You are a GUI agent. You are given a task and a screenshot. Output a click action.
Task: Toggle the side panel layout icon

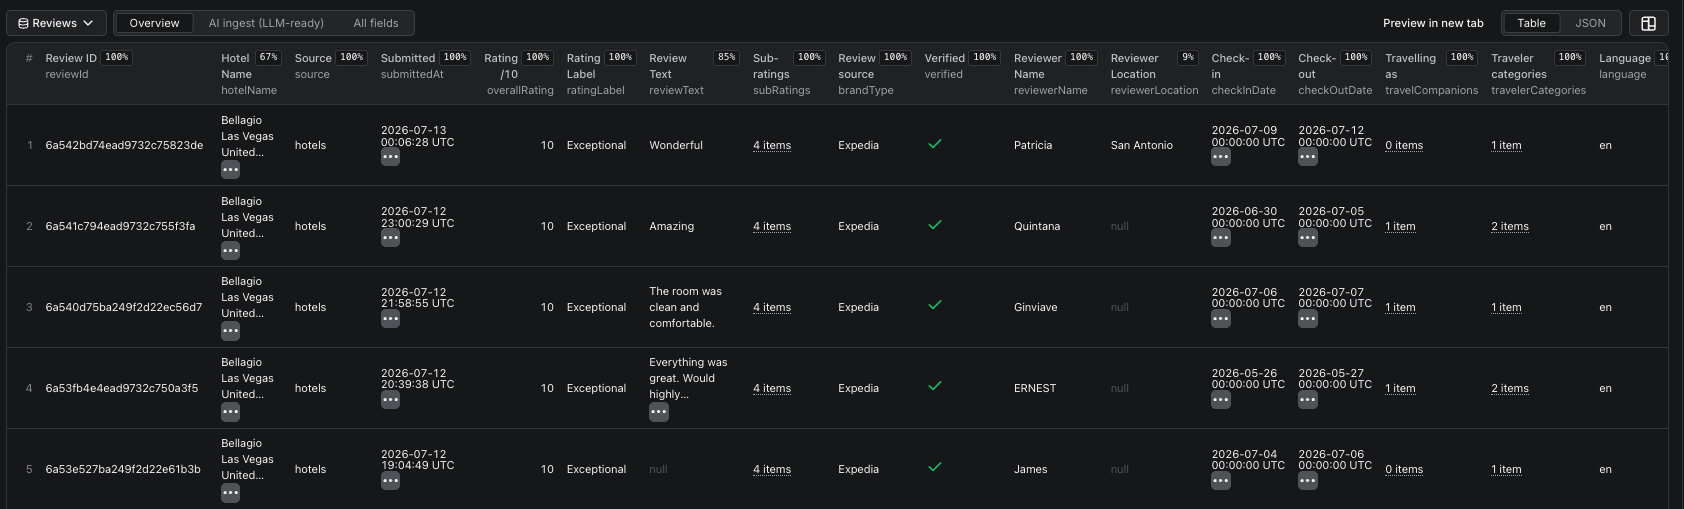[x=1649, y=23]
